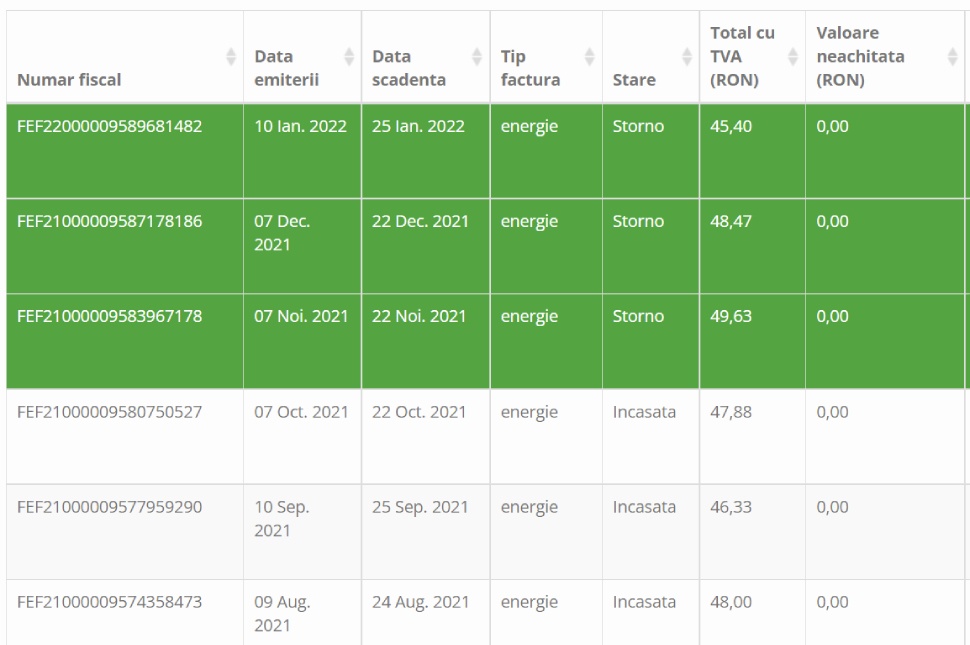970x645 pixels.
Task: Select the 07 Noi. 2021 issue date
Action: (x=301, y=317)
